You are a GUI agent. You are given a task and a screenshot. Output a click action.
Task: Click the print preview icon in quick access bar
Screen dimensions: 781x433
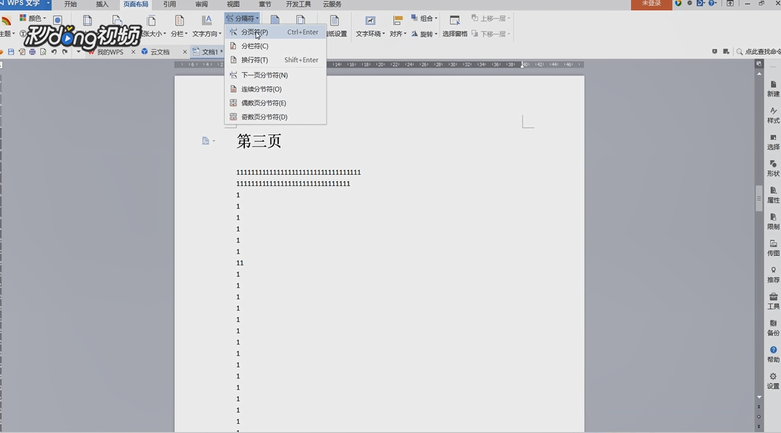click(x=43, y=52)
